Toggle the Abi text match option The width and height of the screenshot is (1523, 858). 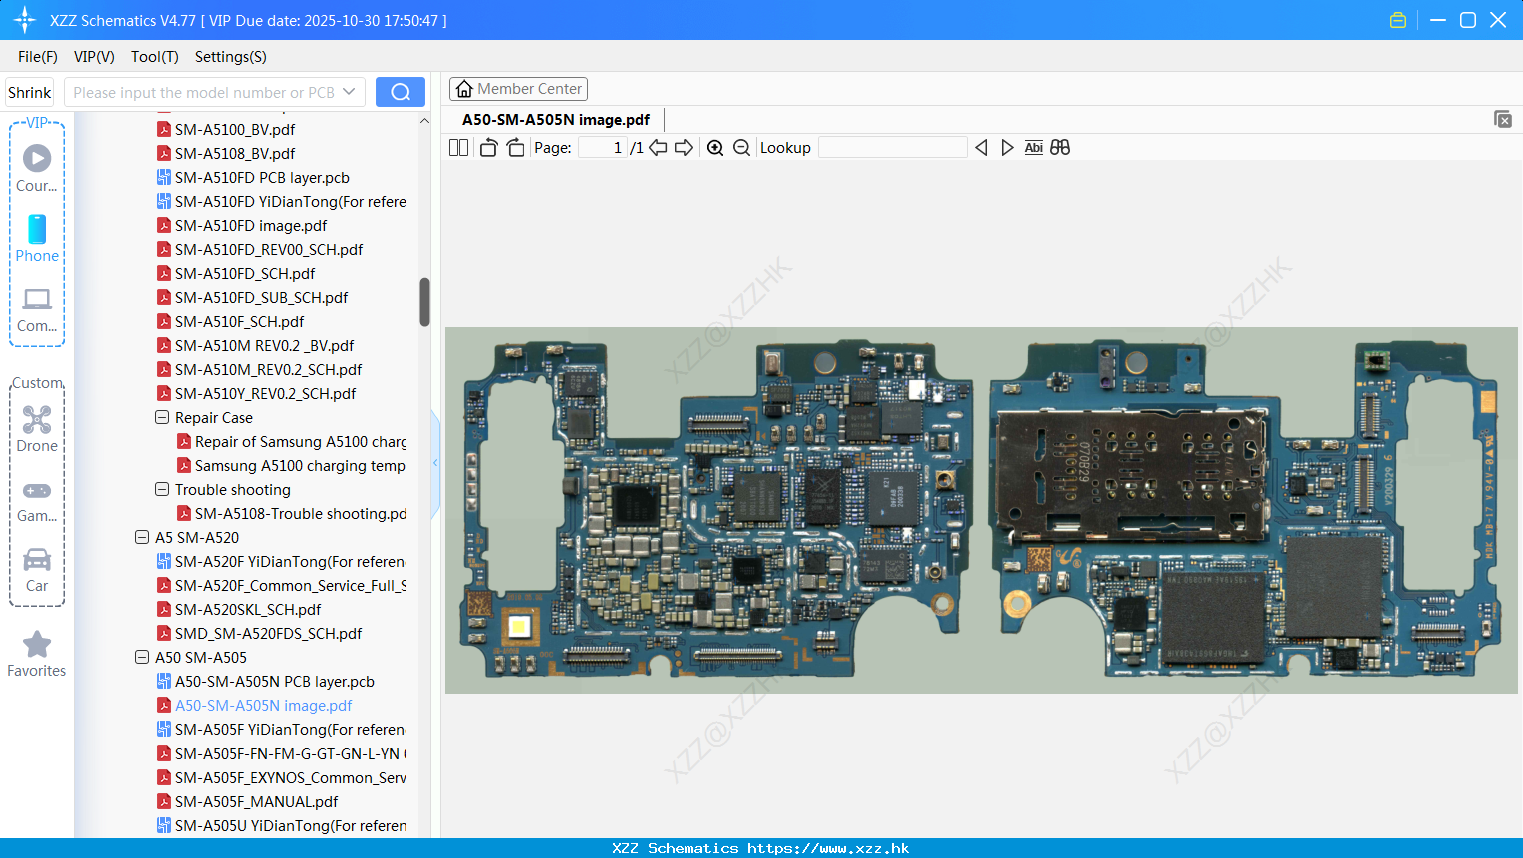click(1033, 147)
